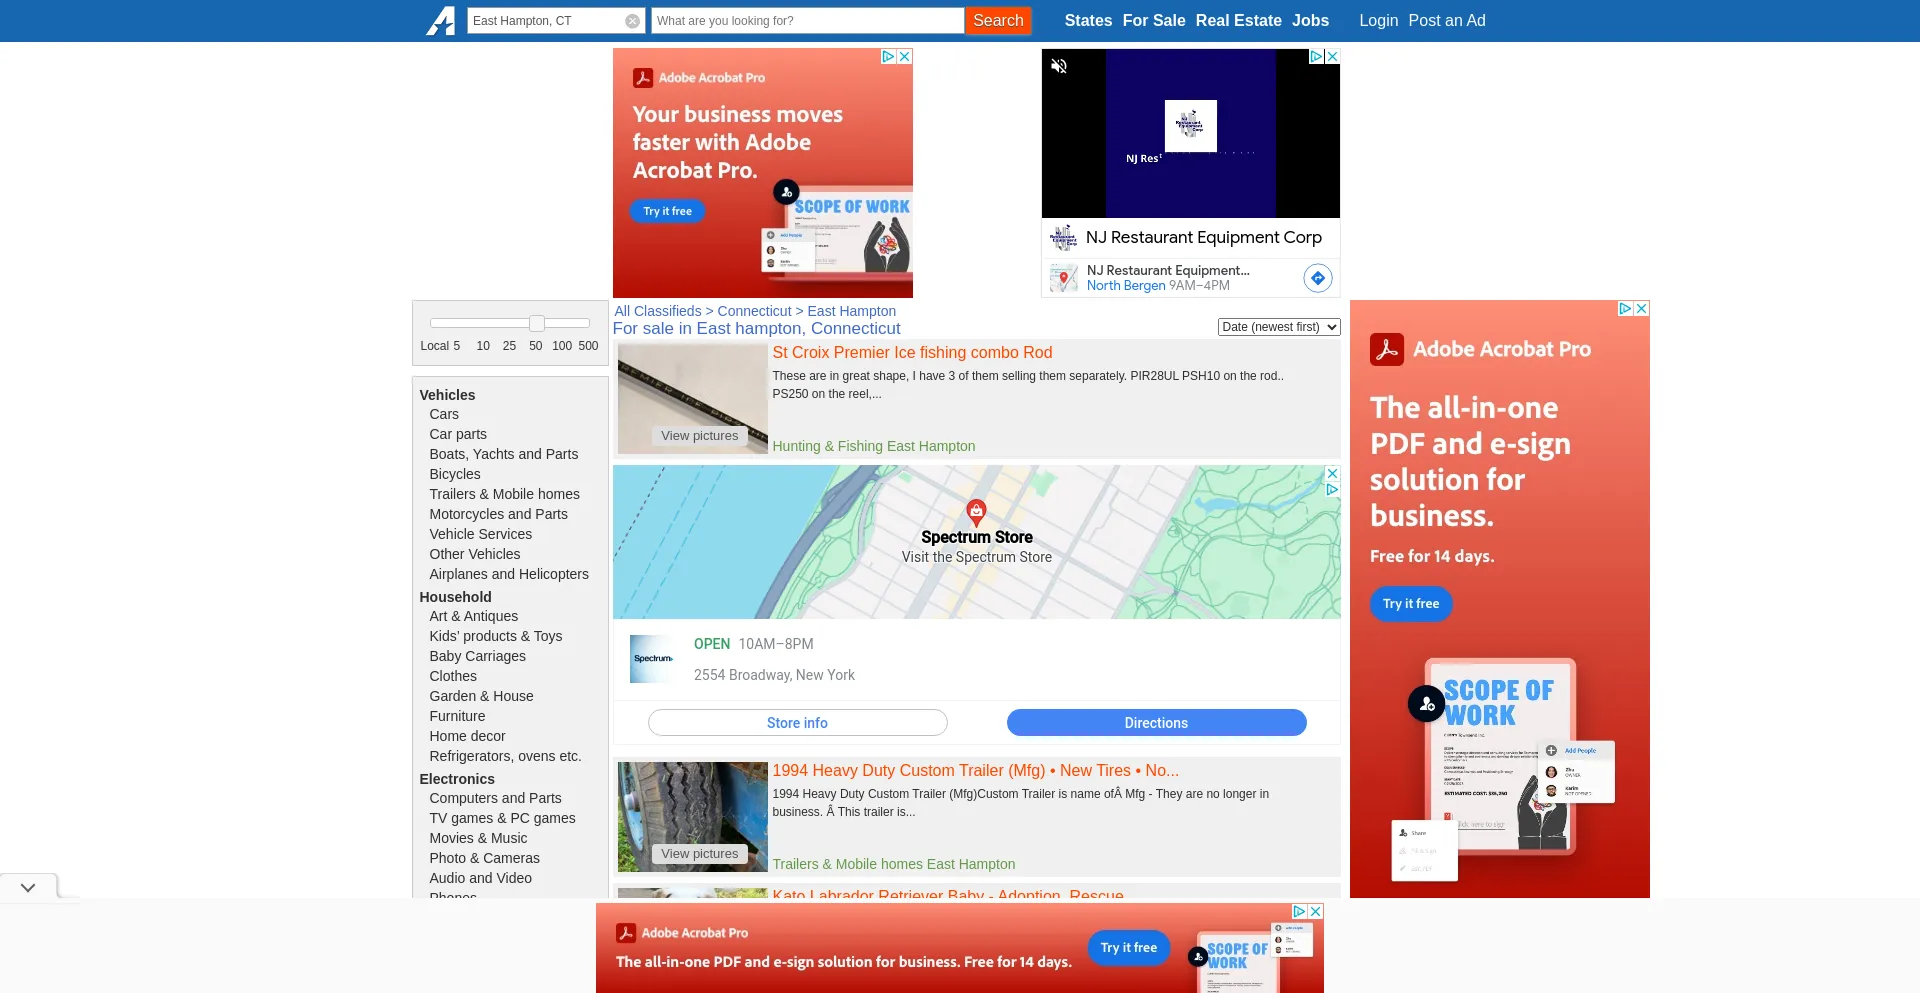Select Kids' products & Toys category

496,636
